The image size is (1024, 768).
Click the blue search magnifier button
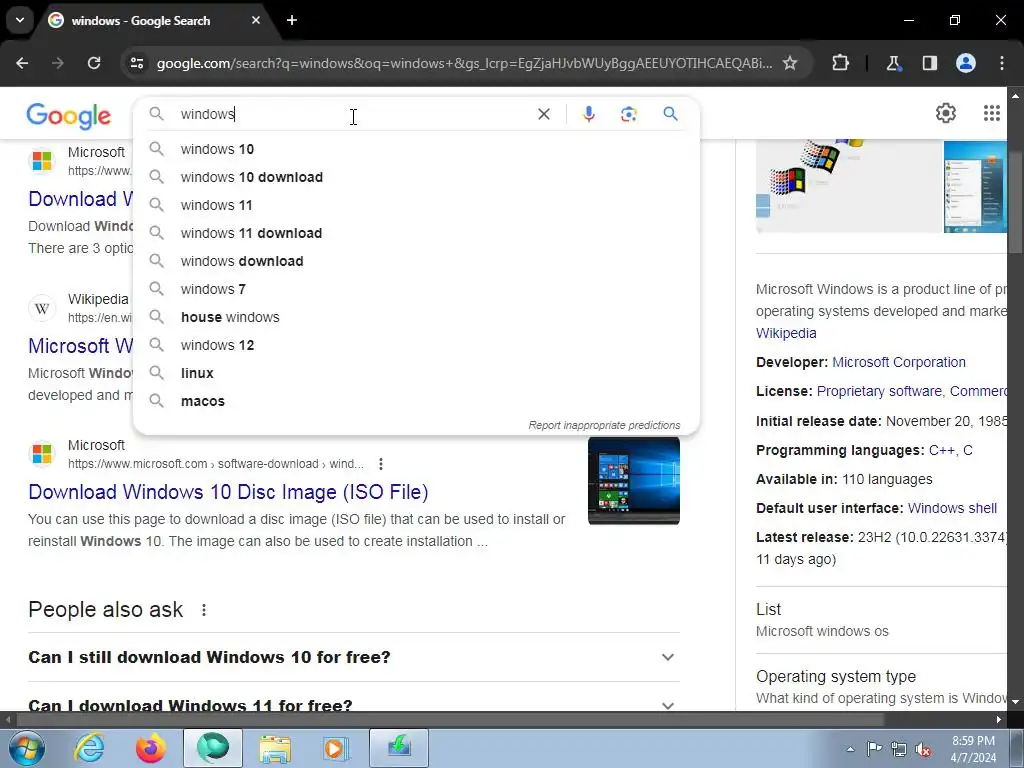(670, 114)
